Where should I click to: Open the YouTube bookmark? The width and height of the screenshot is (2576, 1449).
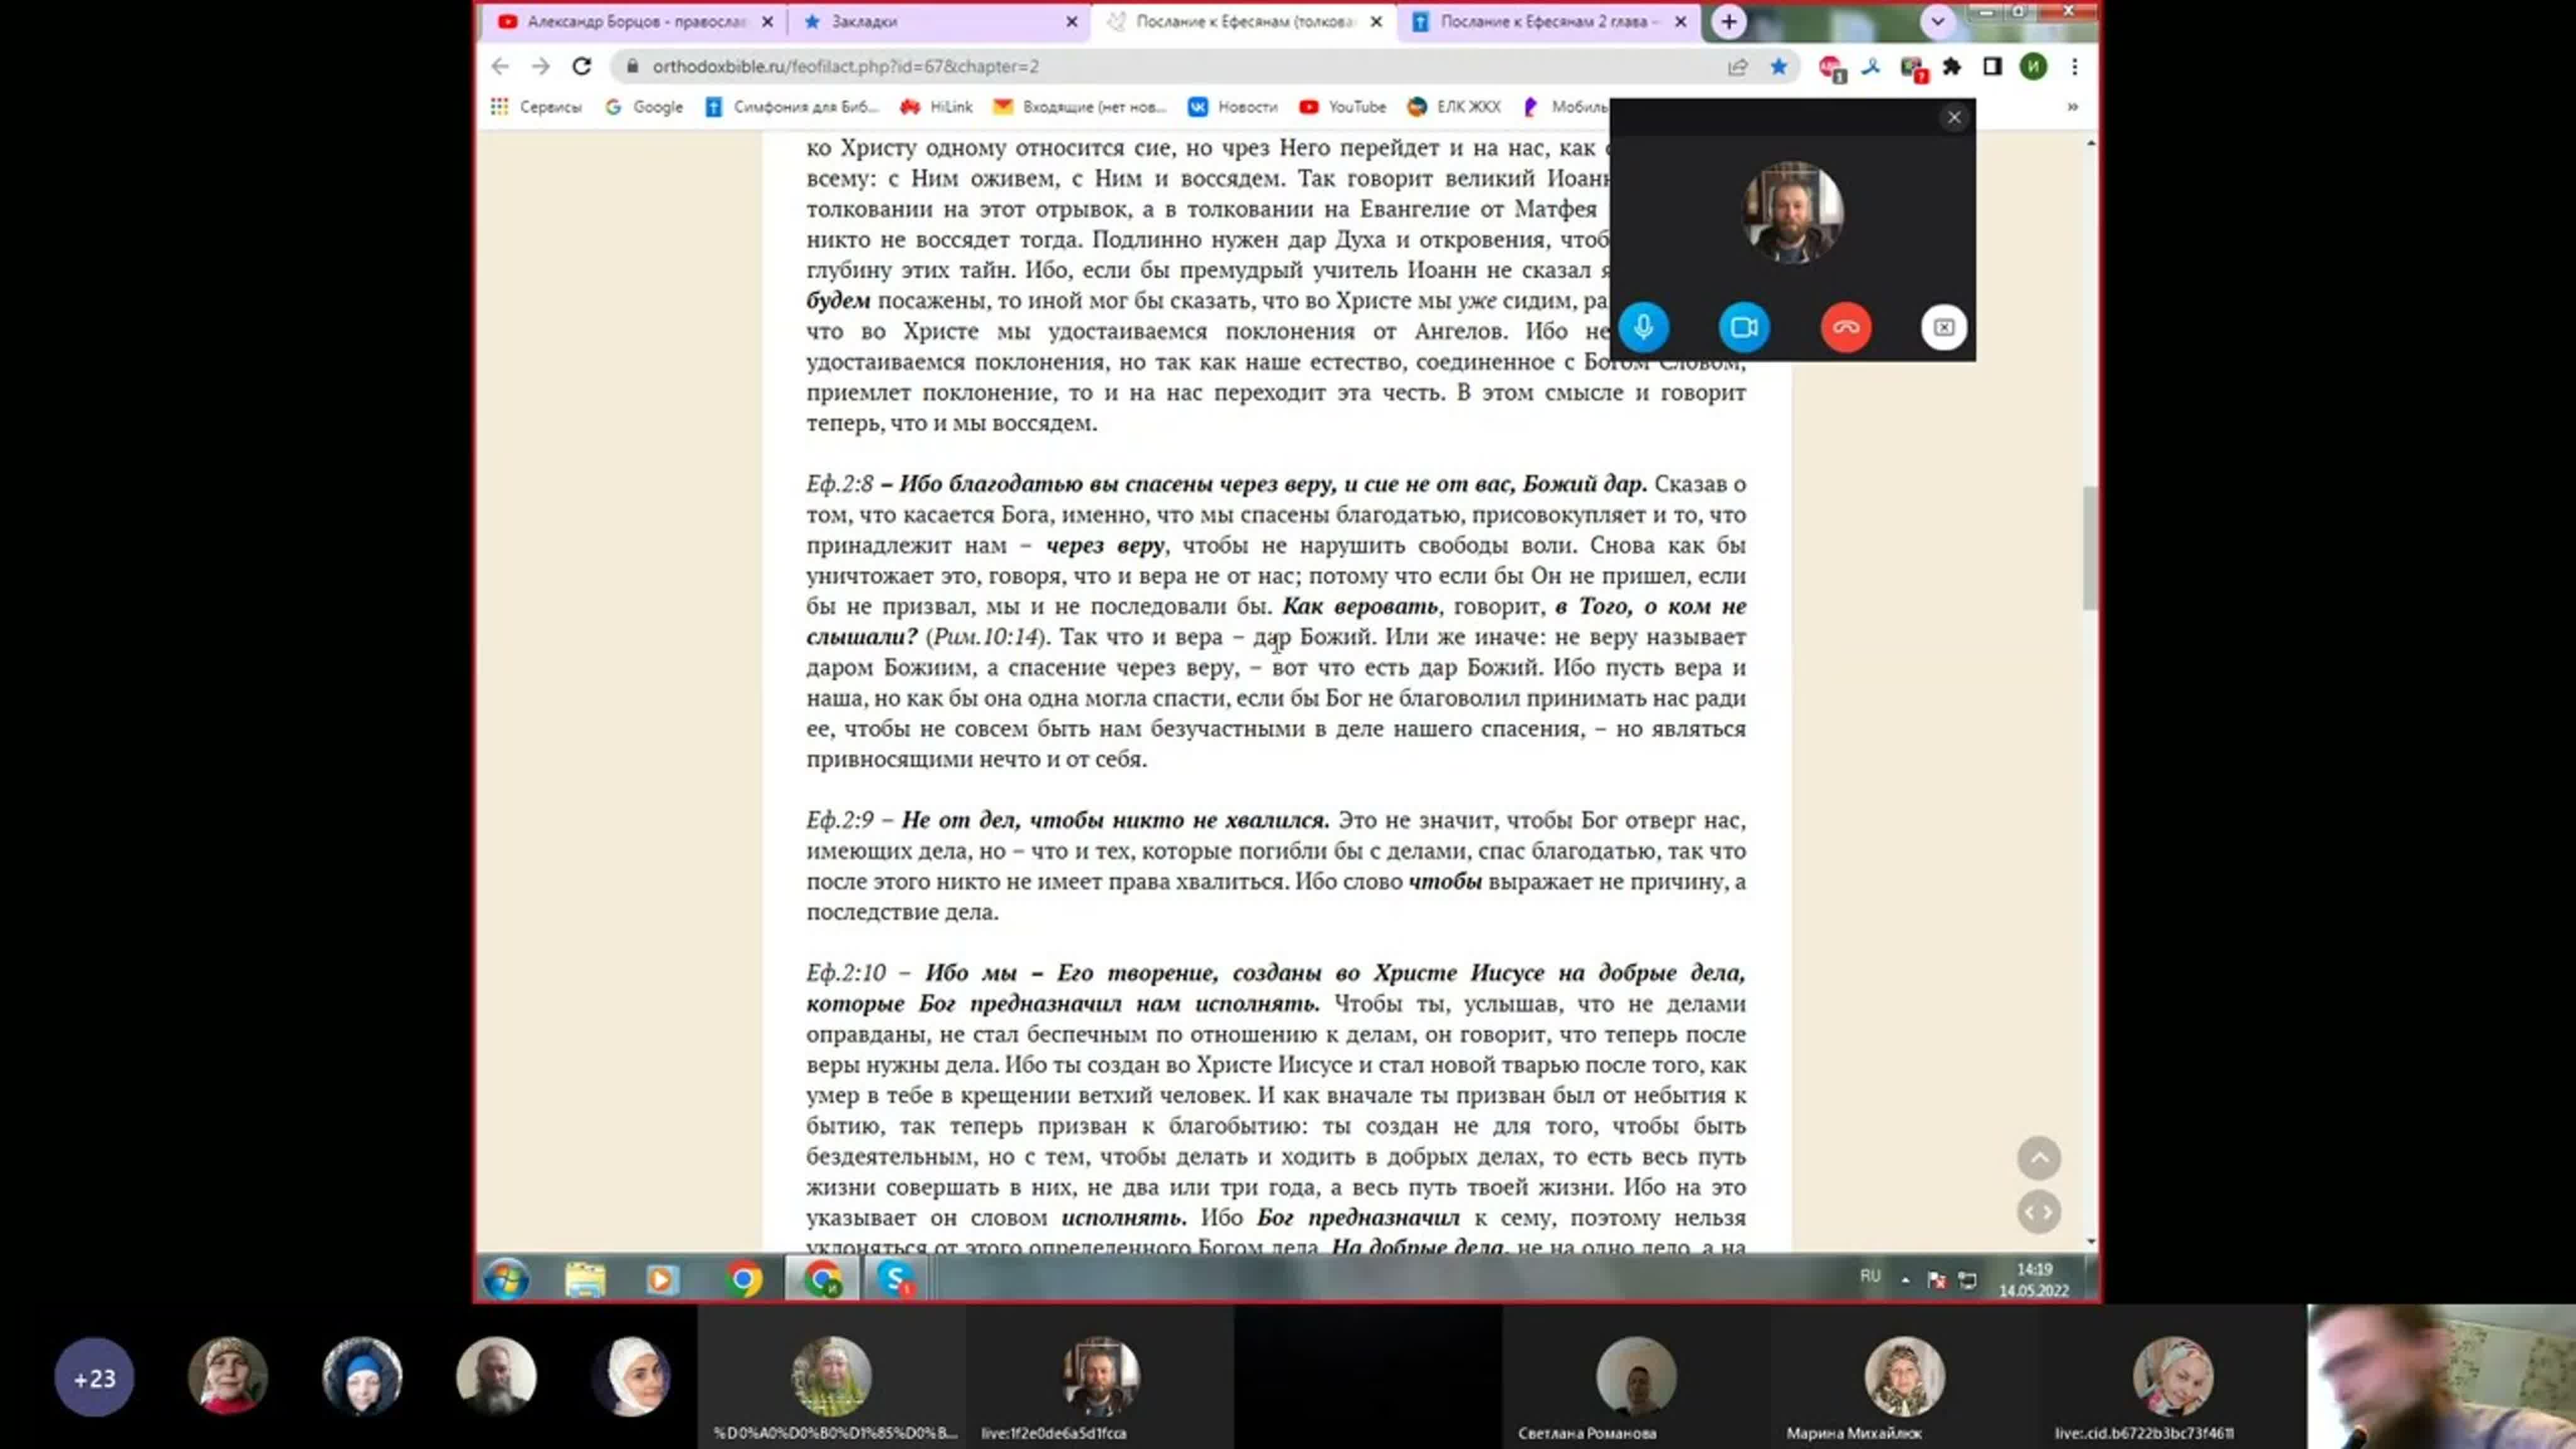1342,106
